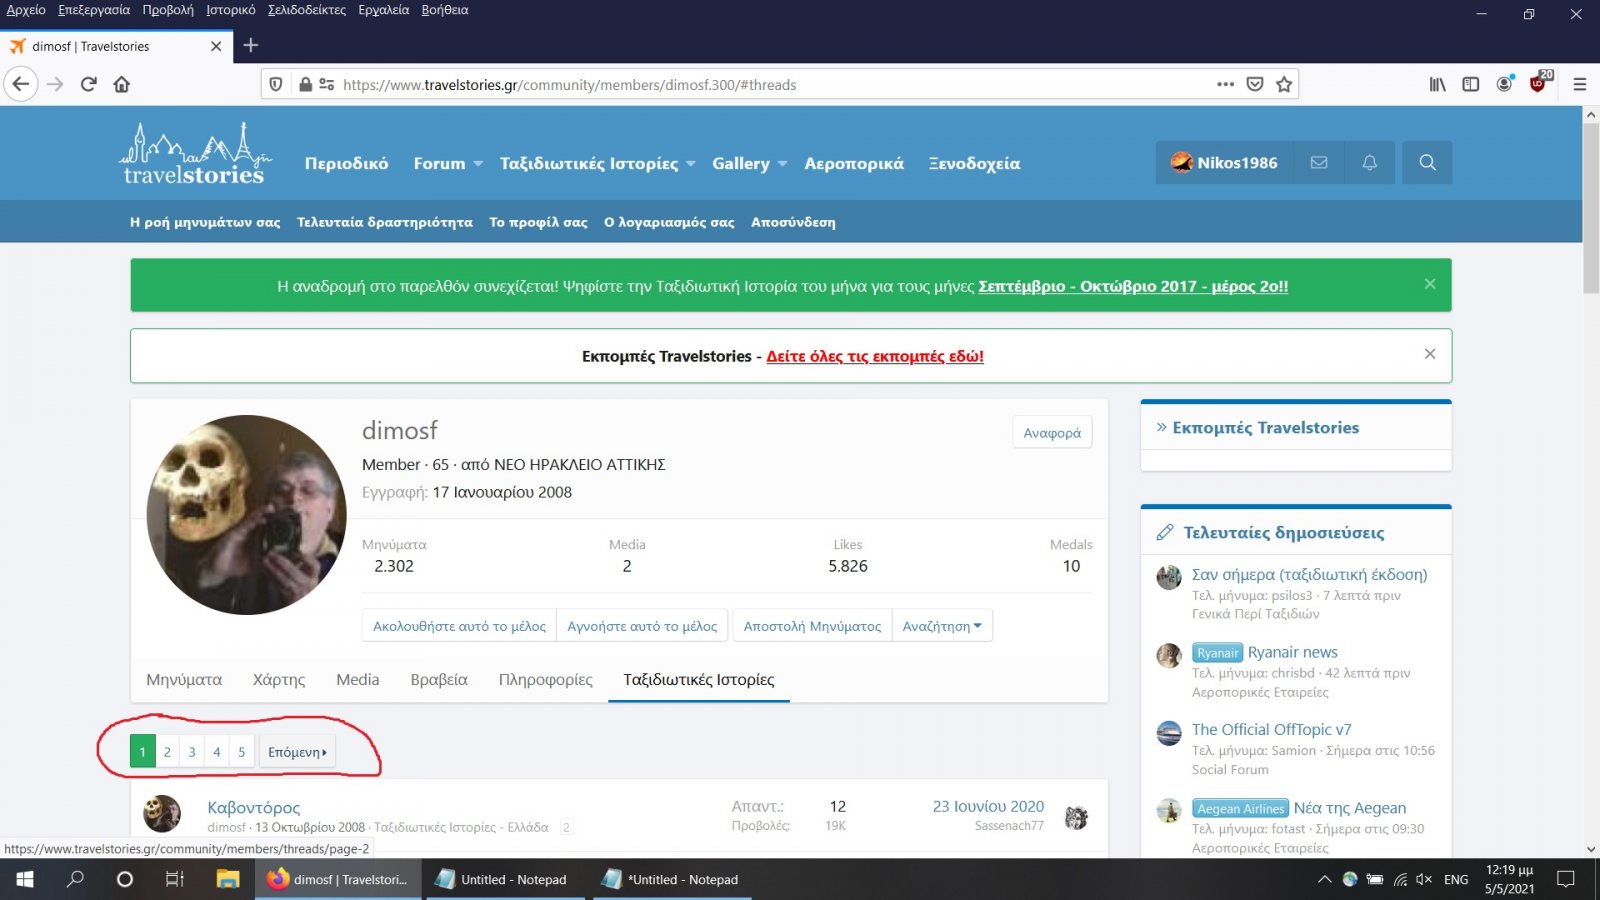Image resolution: width=1600 pixels, height=900 pixels.
Task: Open the Καβοντόρος thread
Action: (x=253, y=807)
